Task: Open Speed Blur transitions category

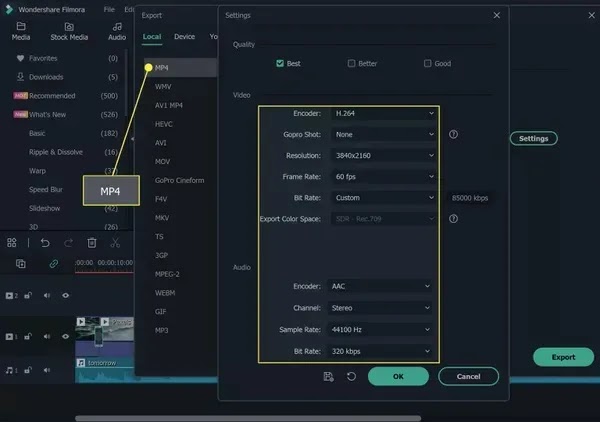Action: [46, 190]
